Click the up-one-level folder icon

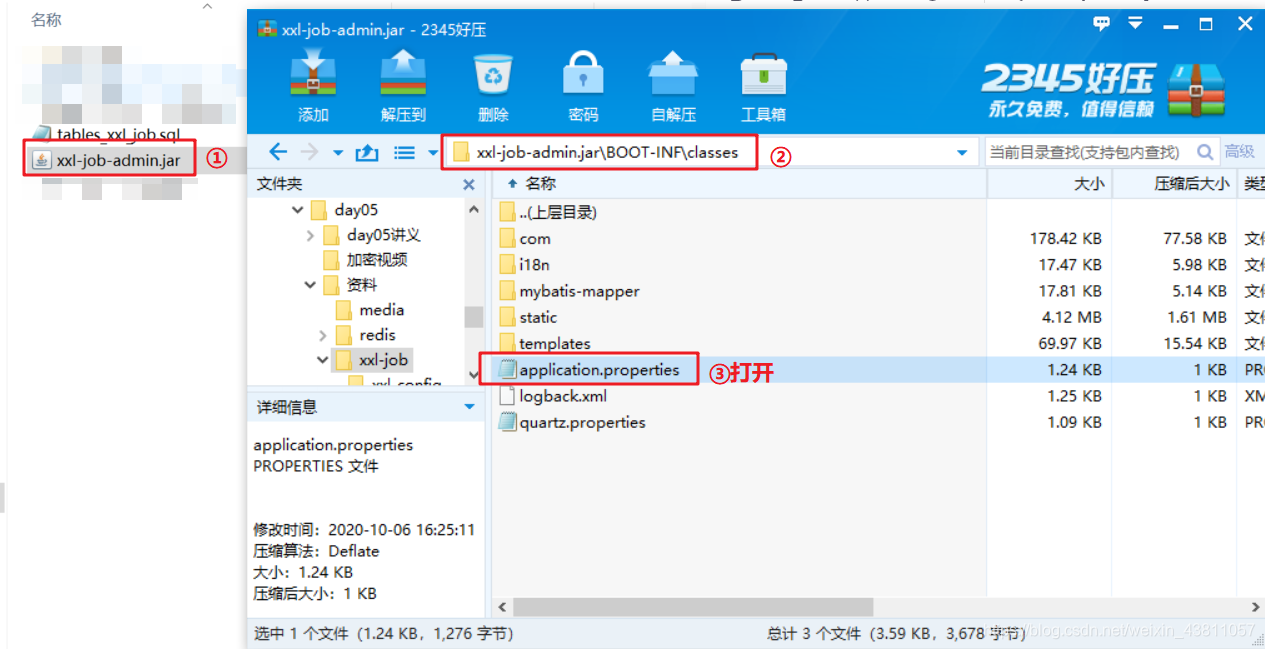point(367,152)
